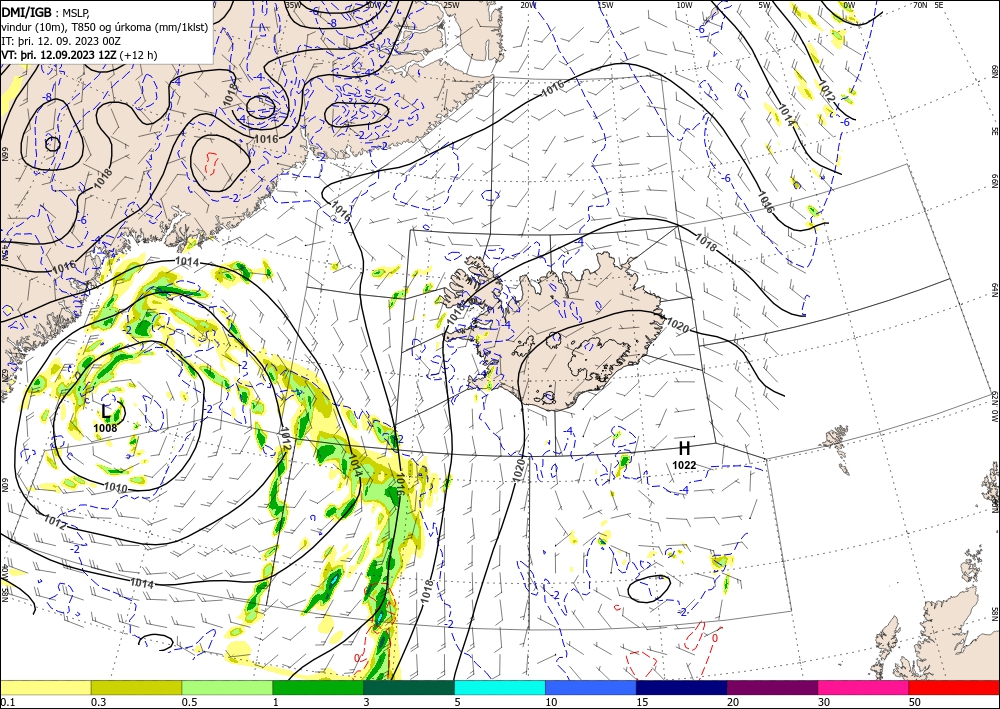Click the '50' legend value label
Screen dimensions: 1000x709
[x=915, y=702]
